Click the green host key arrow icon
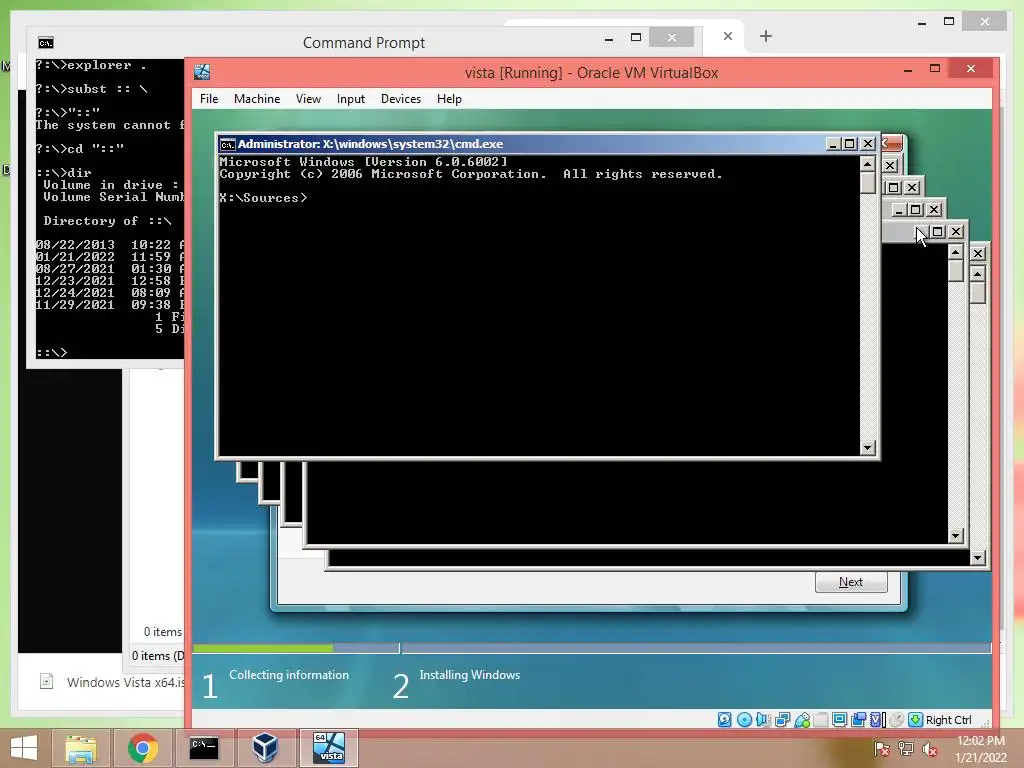 pos(916,720)
